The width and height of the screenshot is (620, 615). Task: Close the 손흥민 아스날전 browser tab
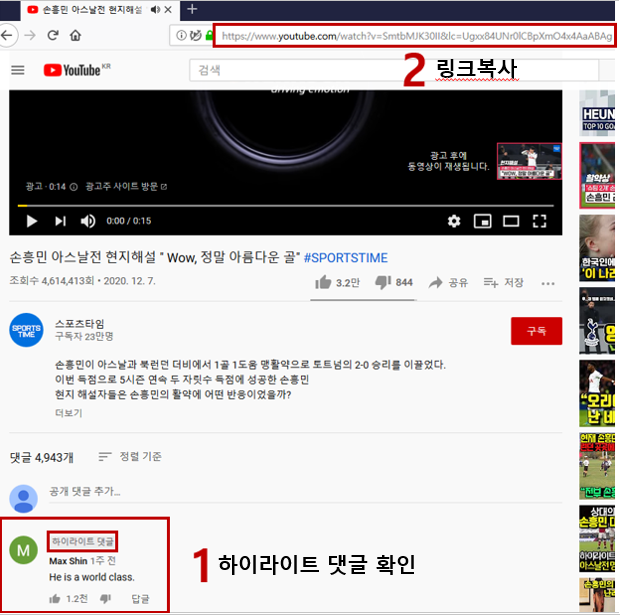pos(168,9)
